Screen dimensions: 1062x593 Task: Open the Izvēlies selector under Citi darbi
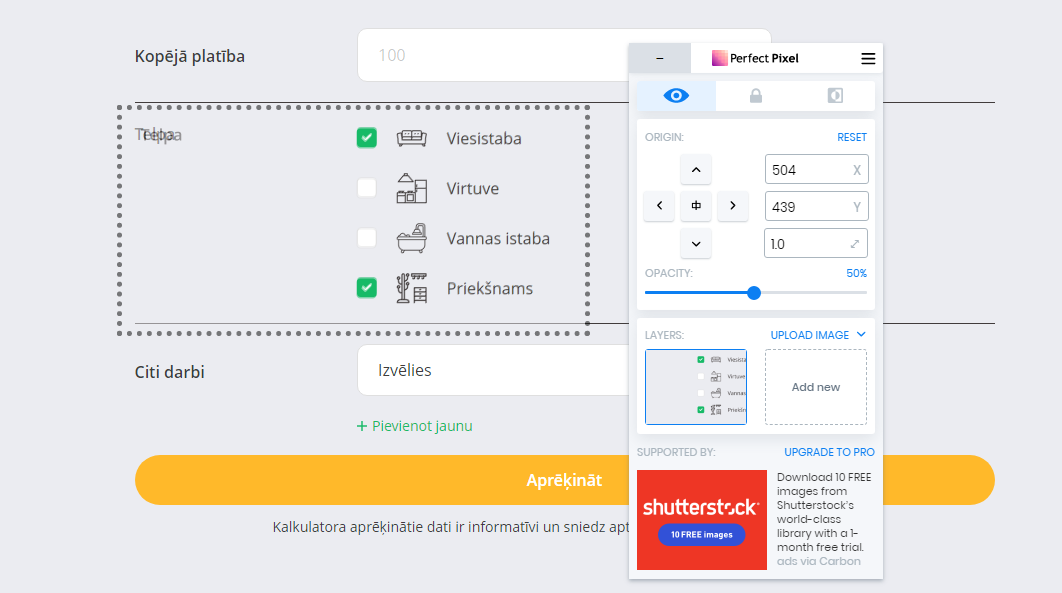click(490, 370)
